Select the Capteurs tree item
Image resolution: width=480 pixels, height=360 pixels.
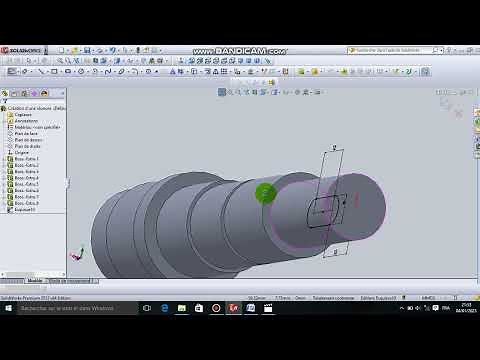[23, 115]
